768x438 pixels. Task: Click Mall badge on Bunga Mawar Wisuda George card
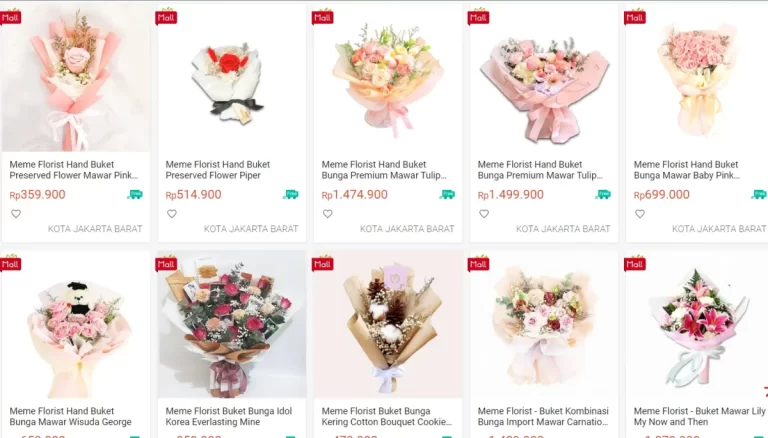(x=10, y=263)
